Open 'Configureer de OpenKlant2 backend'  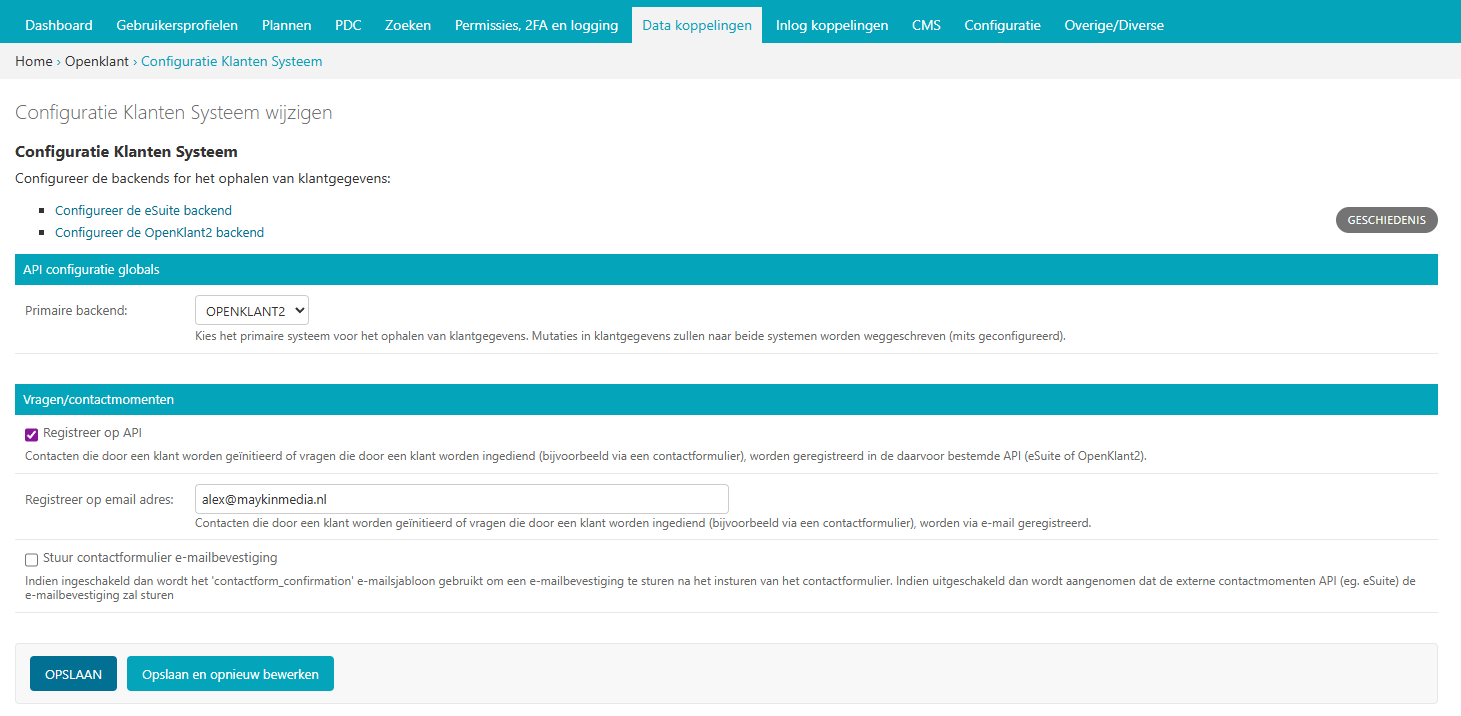point(159,232)
